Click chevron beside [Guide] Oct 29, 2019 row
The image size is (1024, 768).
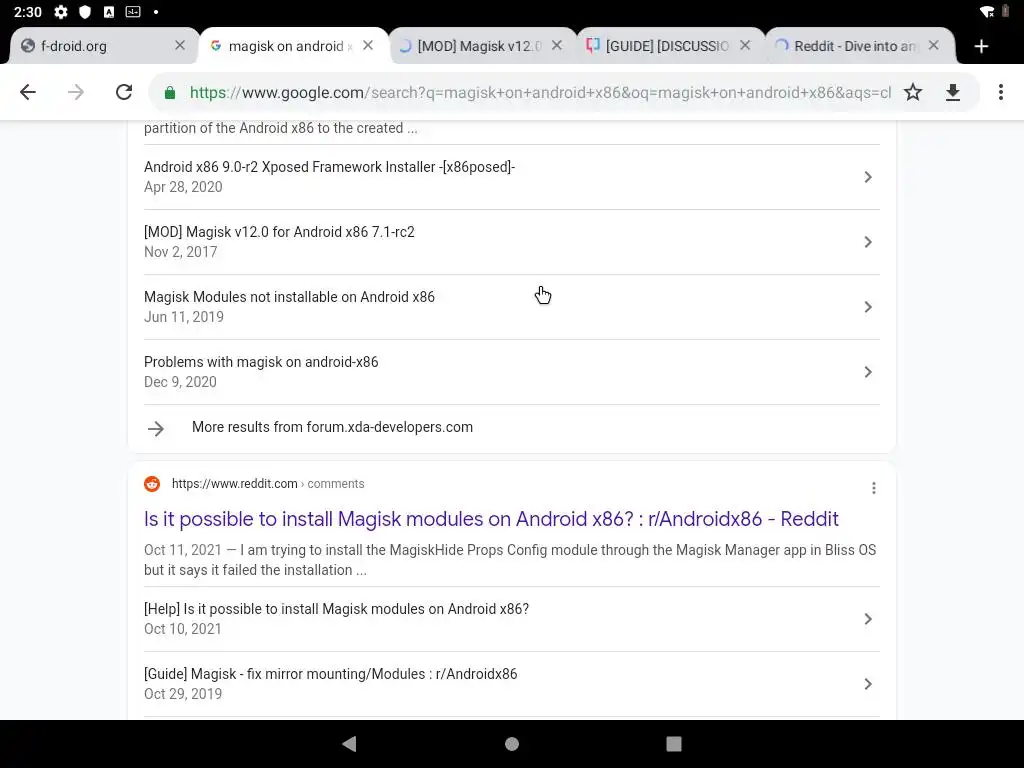click(868, 684)
